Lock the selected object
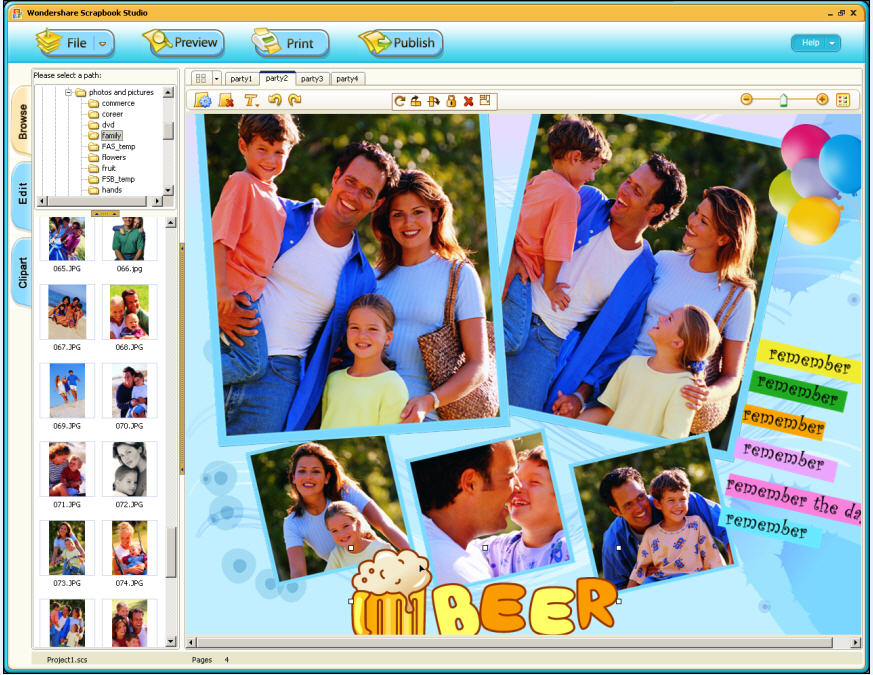Image resolution: width=873 pixels, height=675 pixels. click(x=451, y=101)
